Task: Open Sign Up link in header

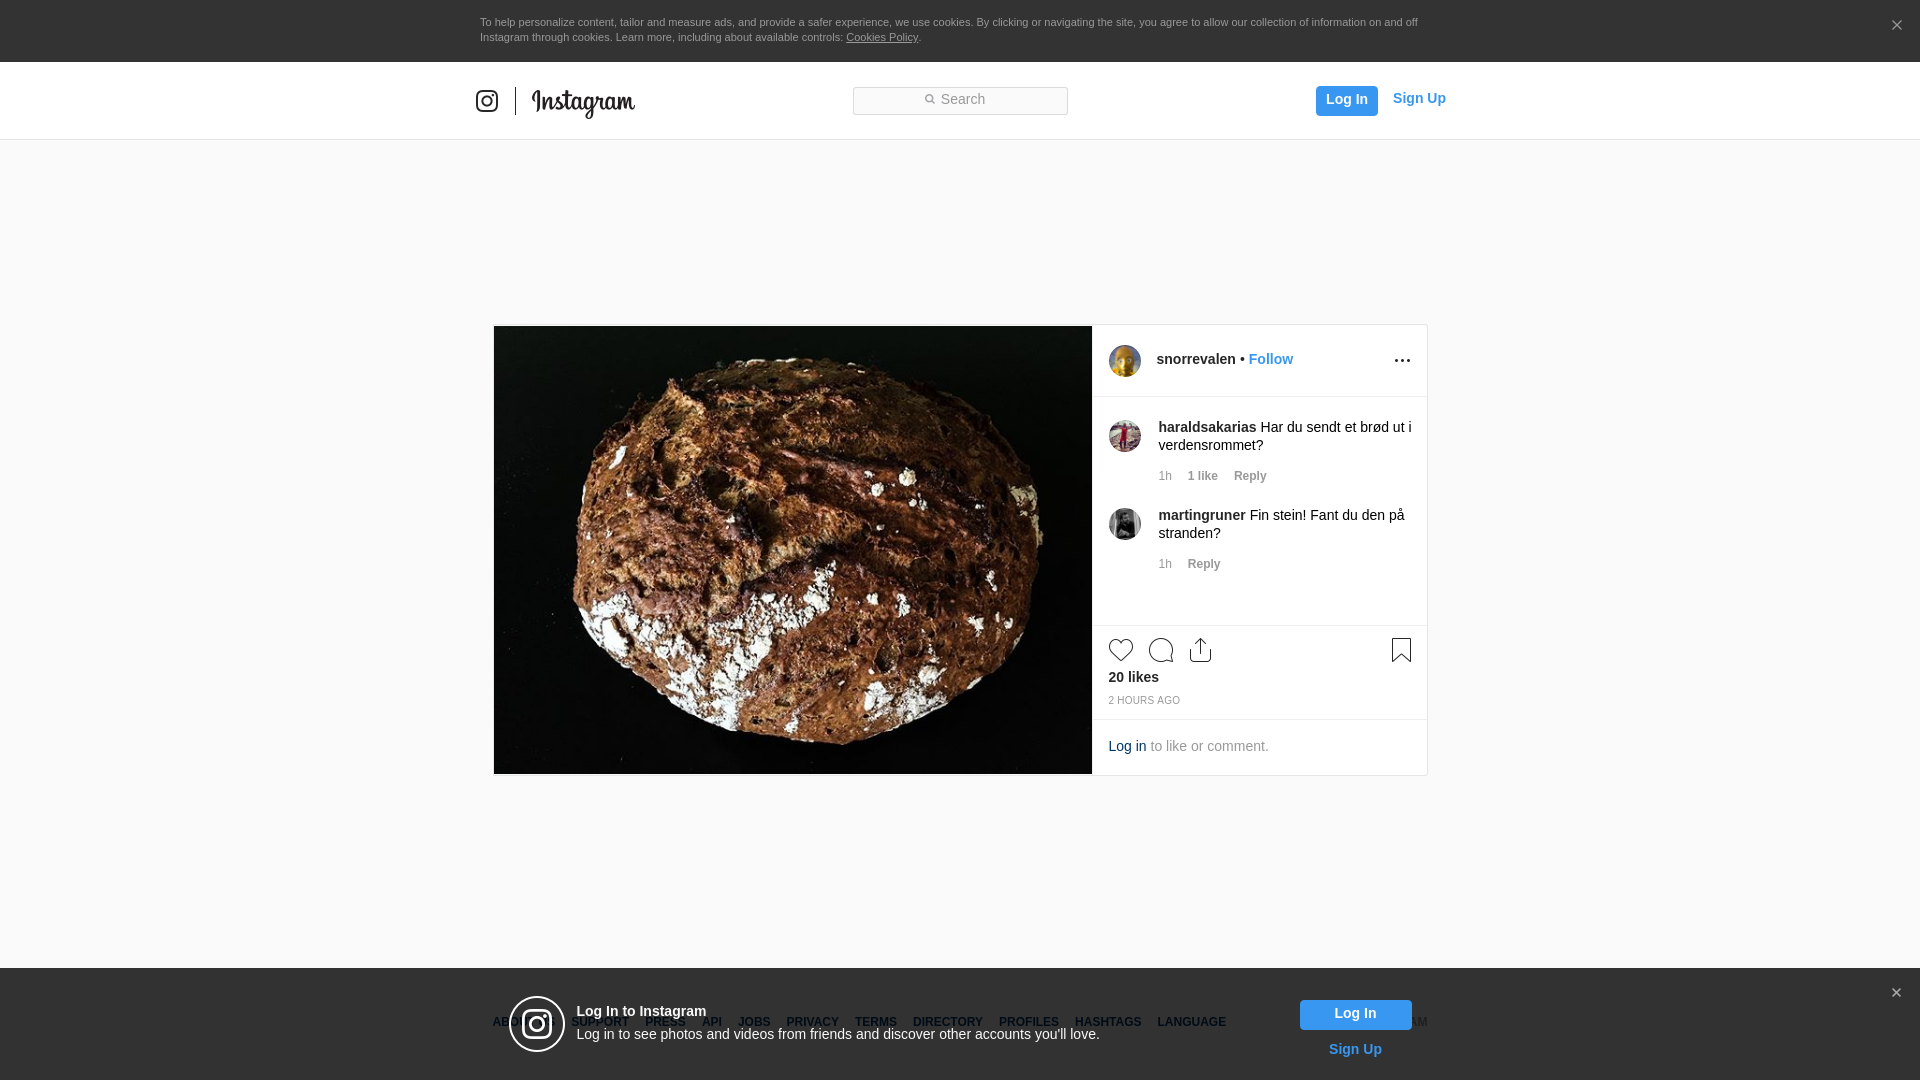Action: pos(1419,98)
